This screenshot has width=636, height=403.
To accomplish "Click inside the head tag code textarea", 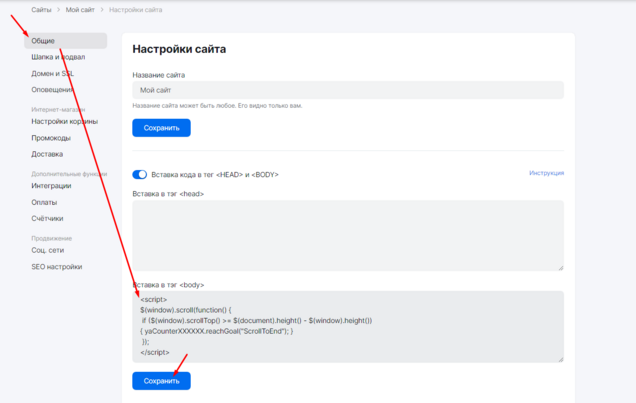I will 347,234.
